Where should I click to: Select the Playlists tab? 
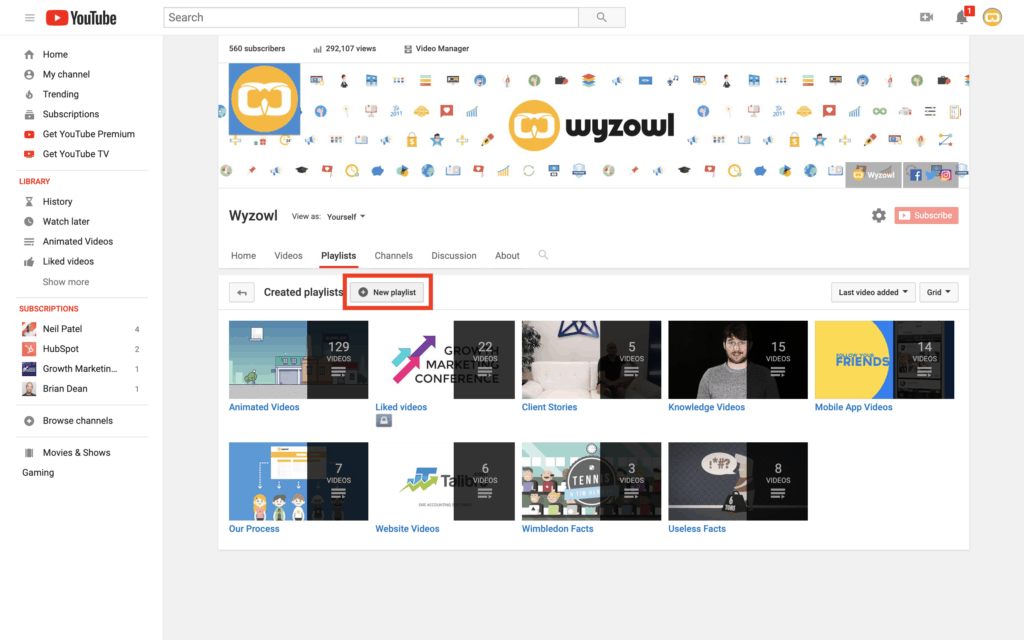point(338,256)
